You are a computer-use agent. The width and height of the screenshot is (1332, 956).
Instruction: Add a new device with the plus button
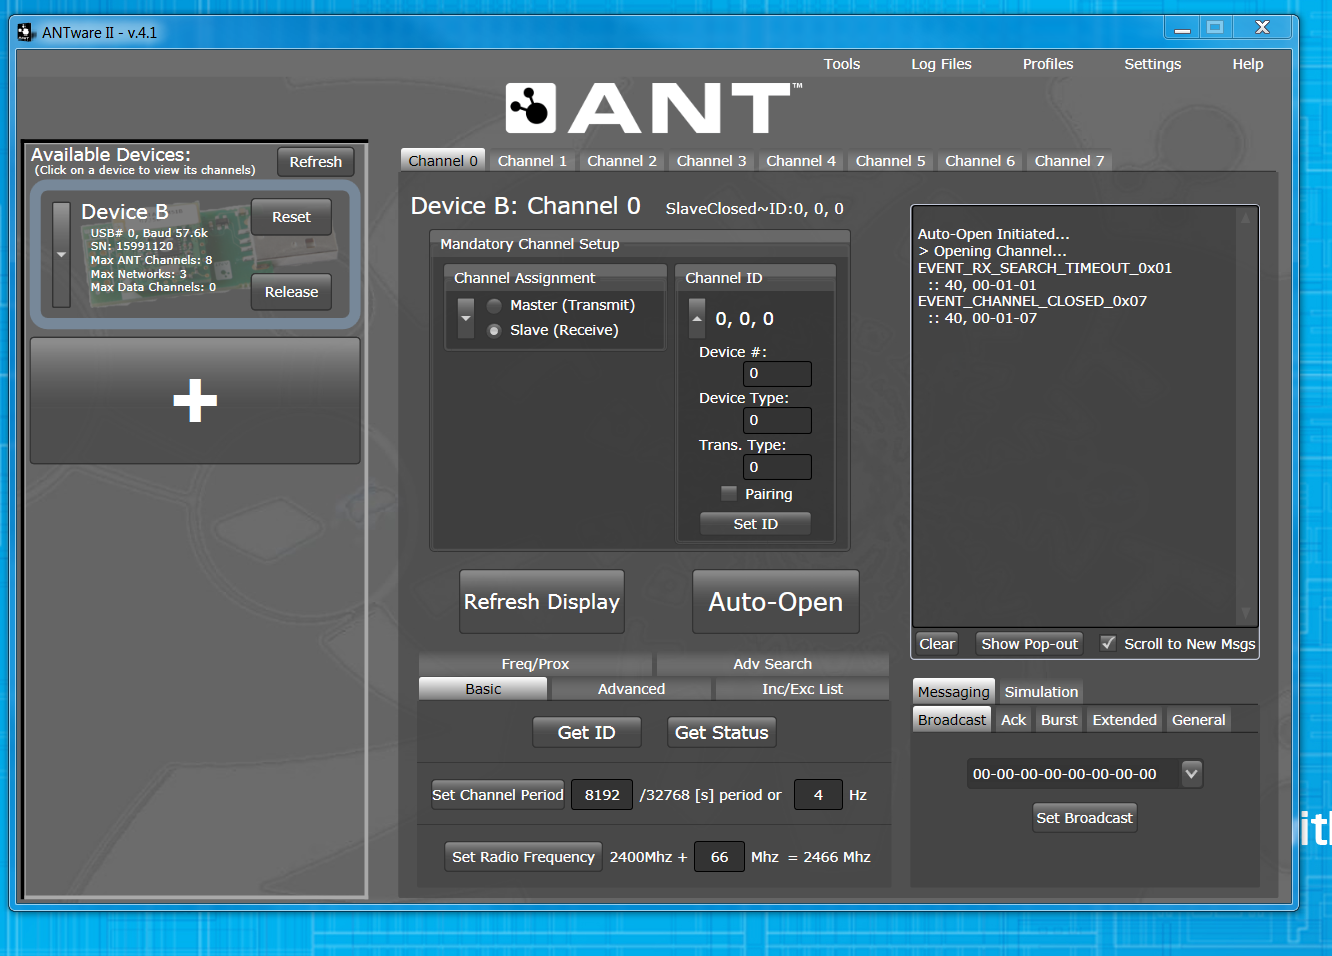[x=195, y=400]
